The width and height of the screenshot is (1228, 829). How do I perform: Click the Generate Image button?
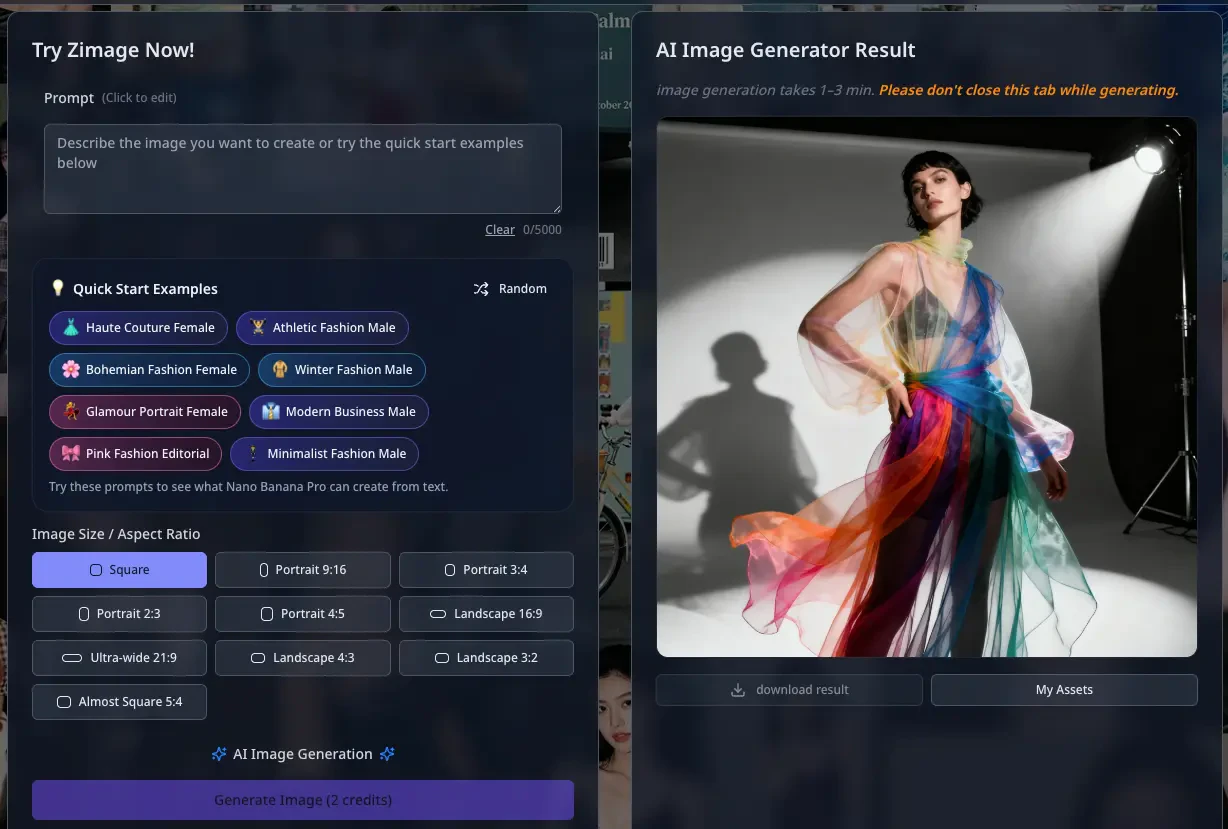coord(302,800)
